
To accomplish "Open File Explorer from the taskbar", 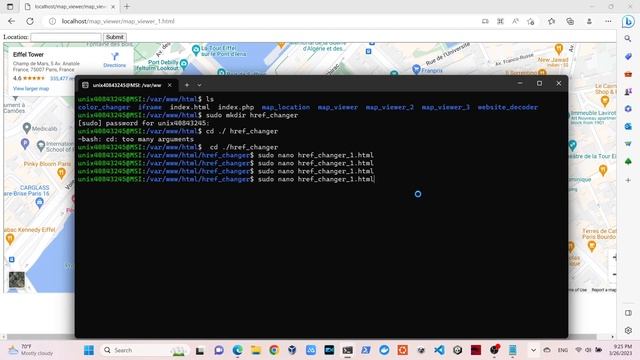I will click(256, 350).
